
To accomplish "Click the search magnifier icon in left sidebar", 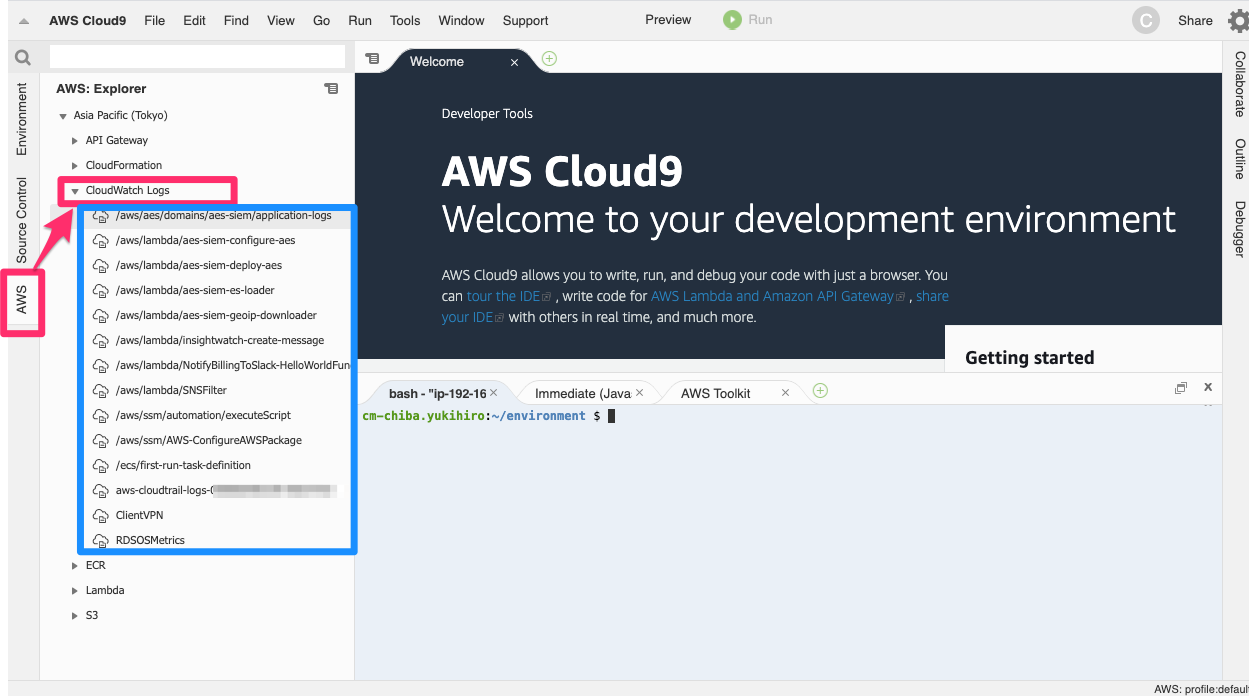I will (22, 56).
